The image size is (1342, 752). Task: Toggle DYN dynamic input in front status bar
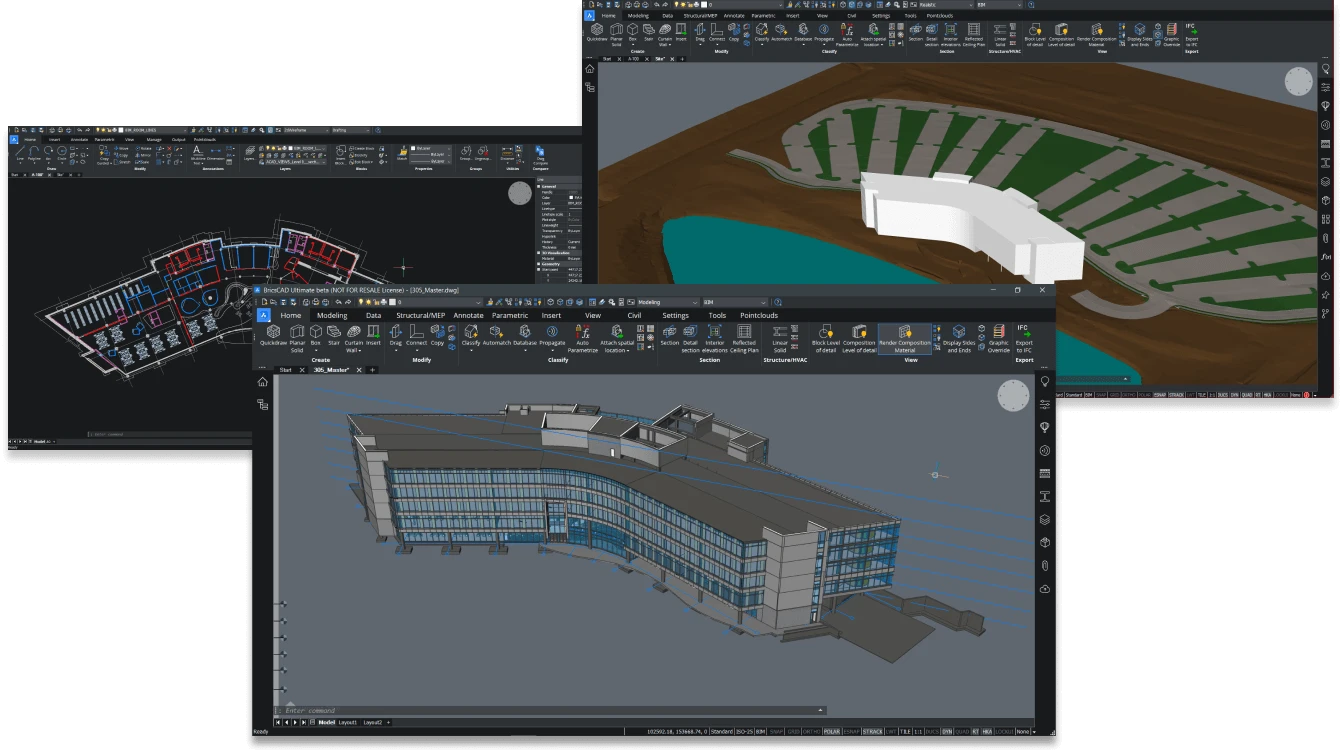coord(946,732)
